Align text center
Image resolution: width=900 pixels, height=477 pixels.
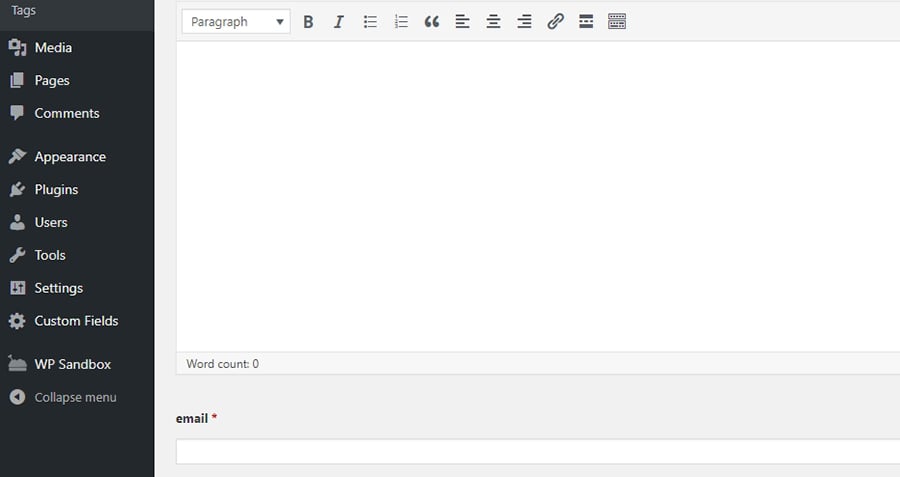click(x=493, y=22)
